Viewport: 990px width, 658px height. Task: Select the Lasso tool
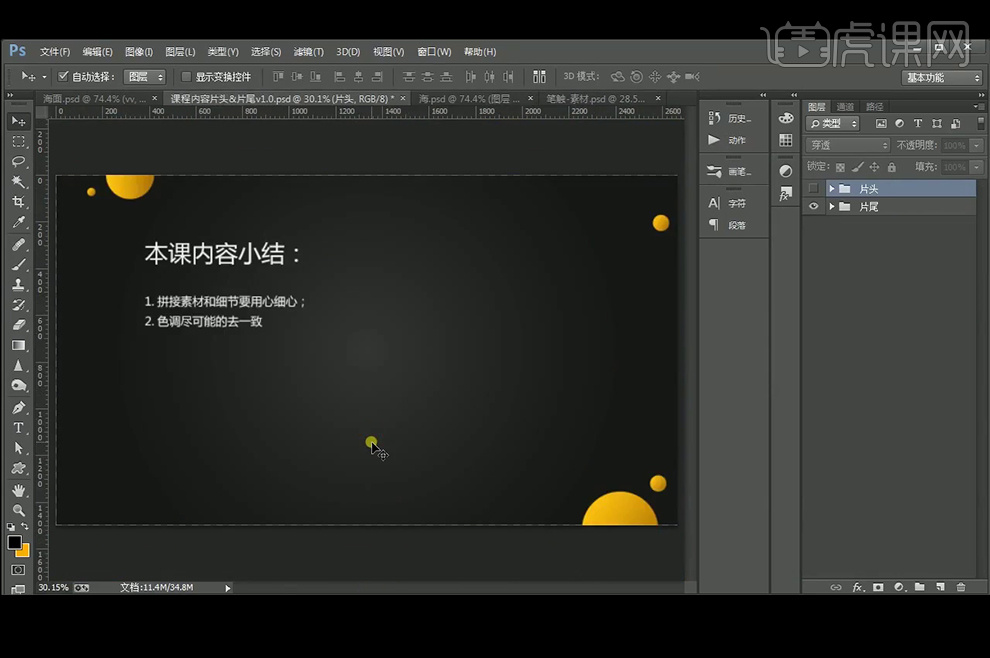[18, 162]
